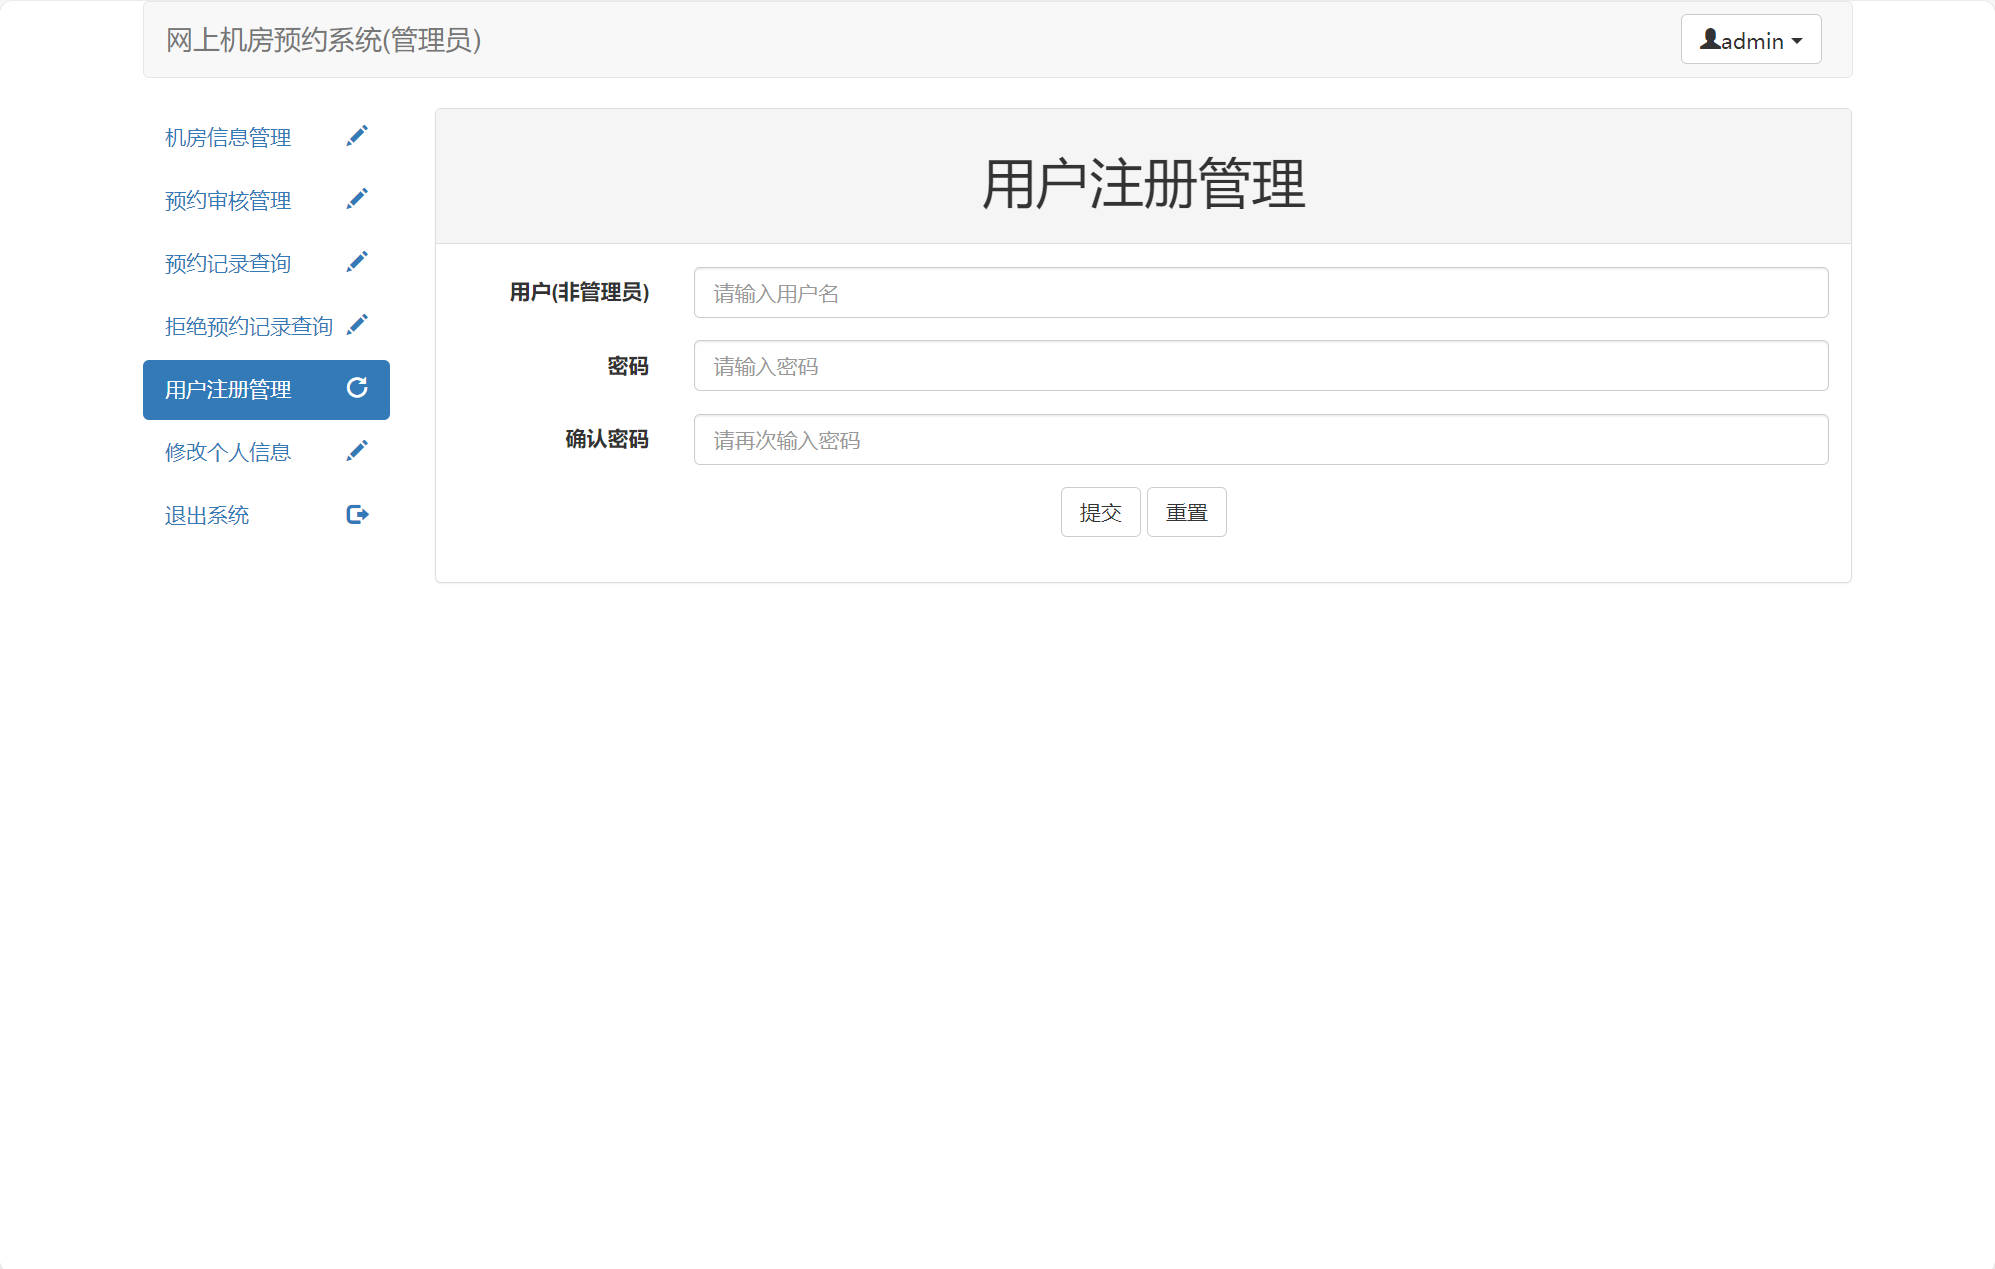This screenshot has width=1995, height=1269.
Task: Click 退出系统 to log out
Action: tap(205, 515)
